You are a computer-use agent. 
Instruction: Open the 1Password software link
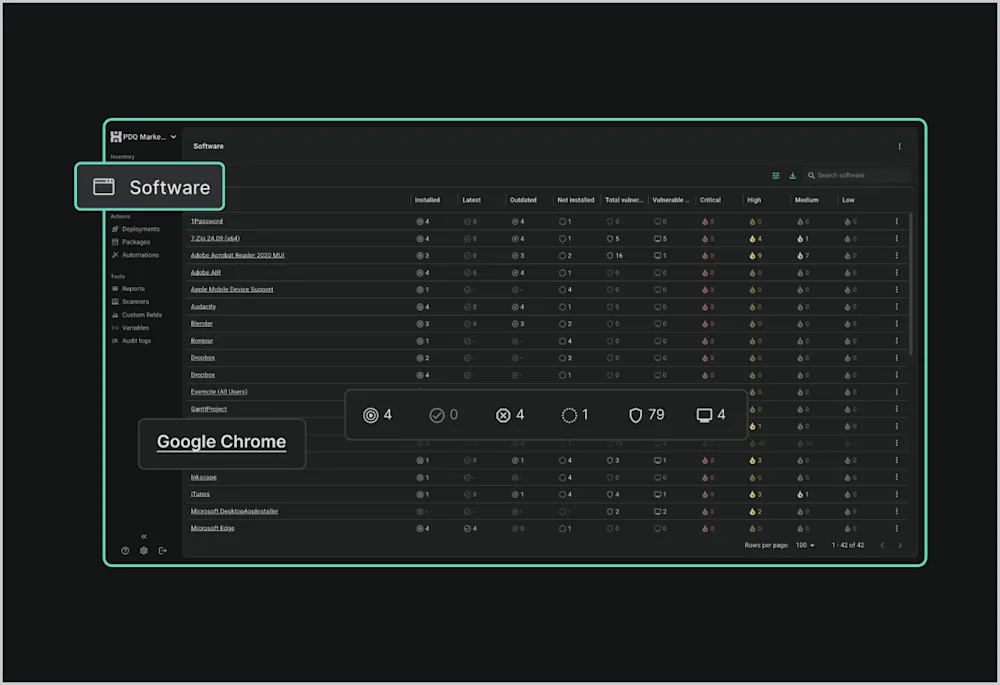(207, 221)
